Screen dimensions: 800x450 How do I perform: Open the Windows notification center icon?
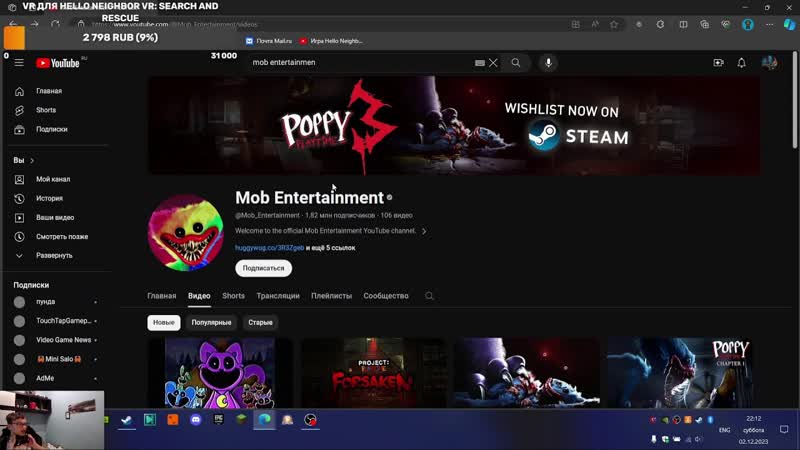coord(784,430)
